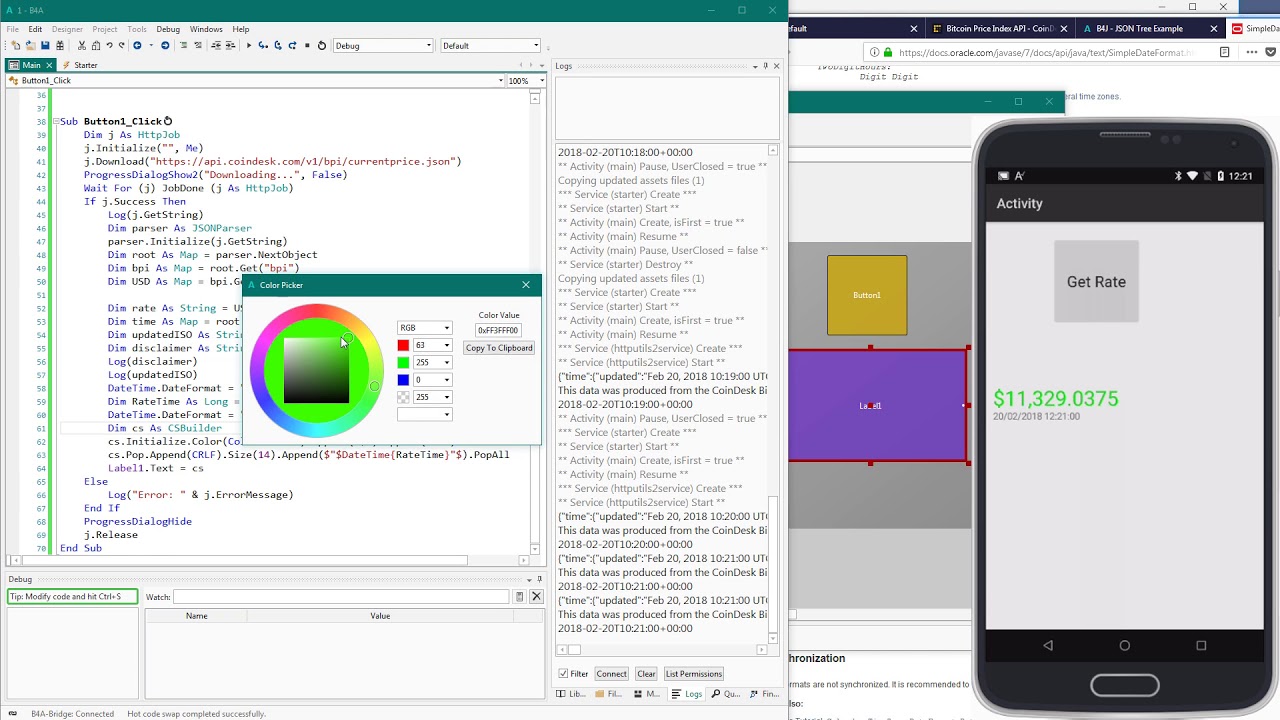The width and height of the screenshot is (1280, 720).
Task: Toggle the Filter checkbox in Logs
Action: pyautogui.click(x=563, y=674)
